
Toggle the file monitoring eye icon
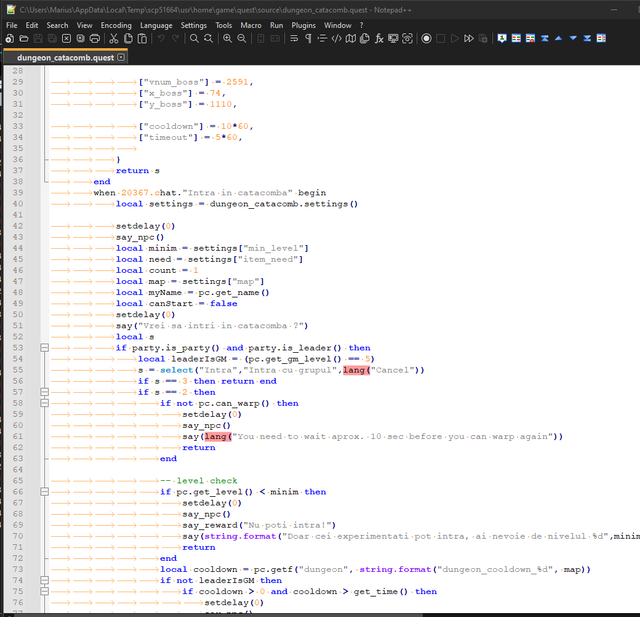tap(407, 38)
